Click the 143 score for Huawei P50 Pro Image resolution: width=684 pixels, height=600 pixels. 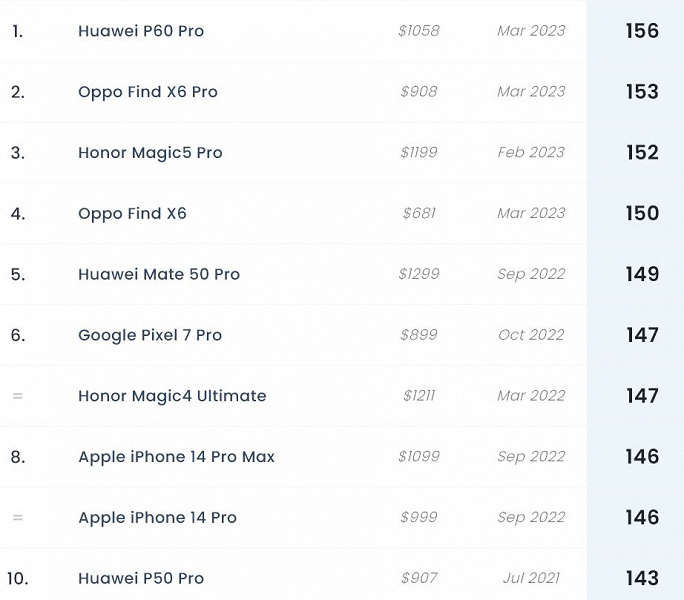tap(642, 578)
